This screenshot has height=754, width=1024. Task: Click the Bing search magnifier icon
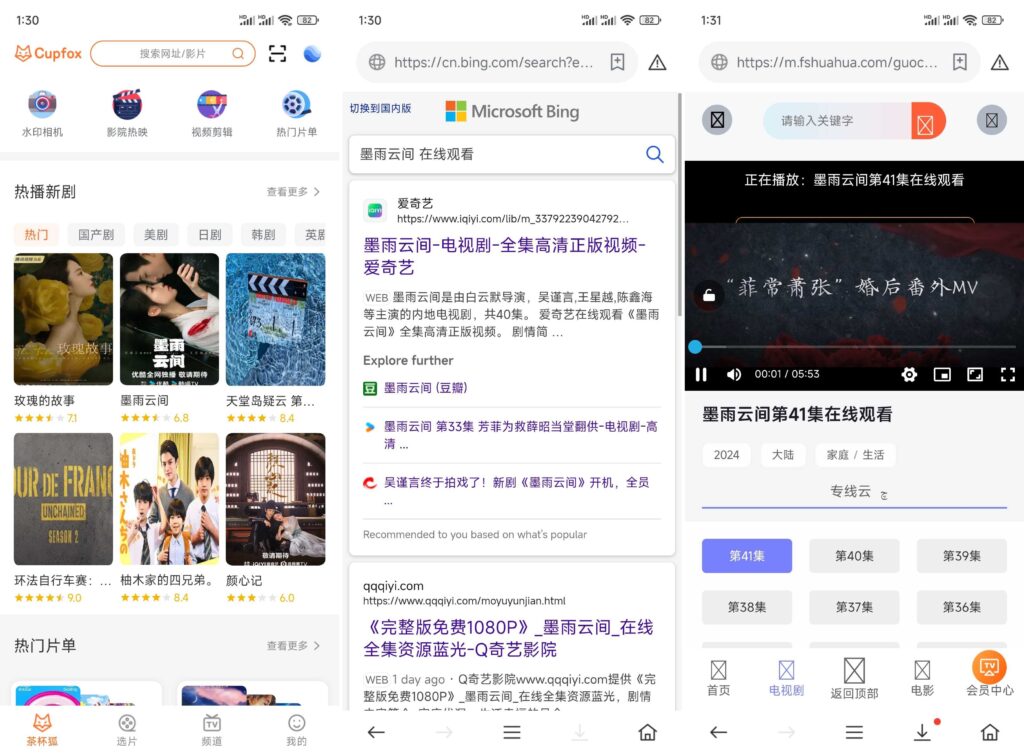654,154
